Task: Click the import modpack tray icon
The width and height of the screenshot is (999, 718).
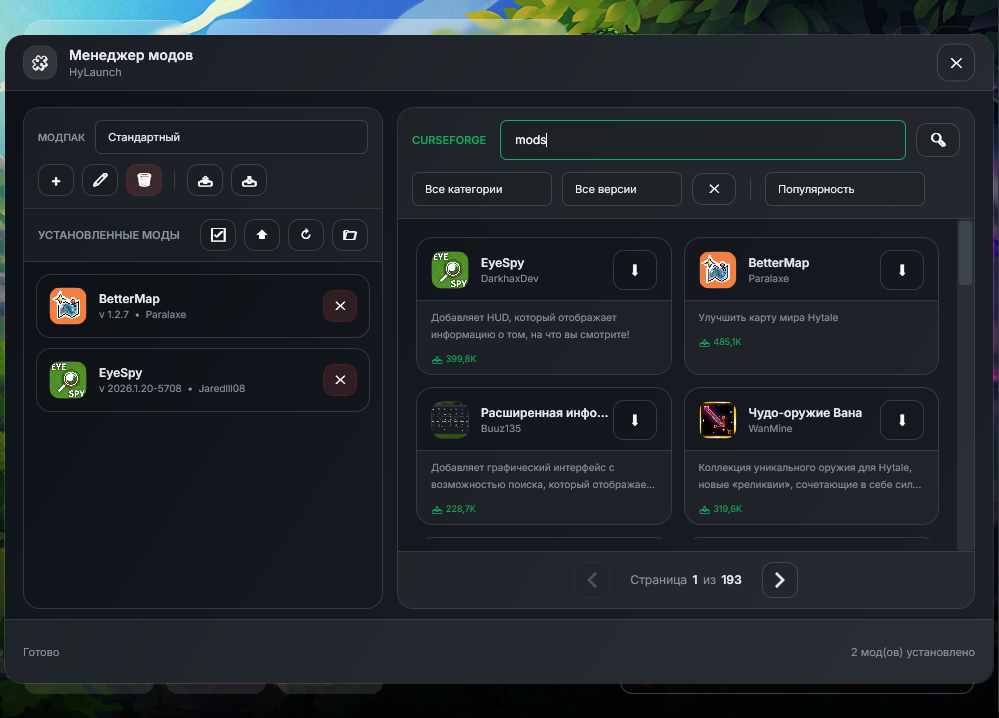Action: [x=249, y=181]
